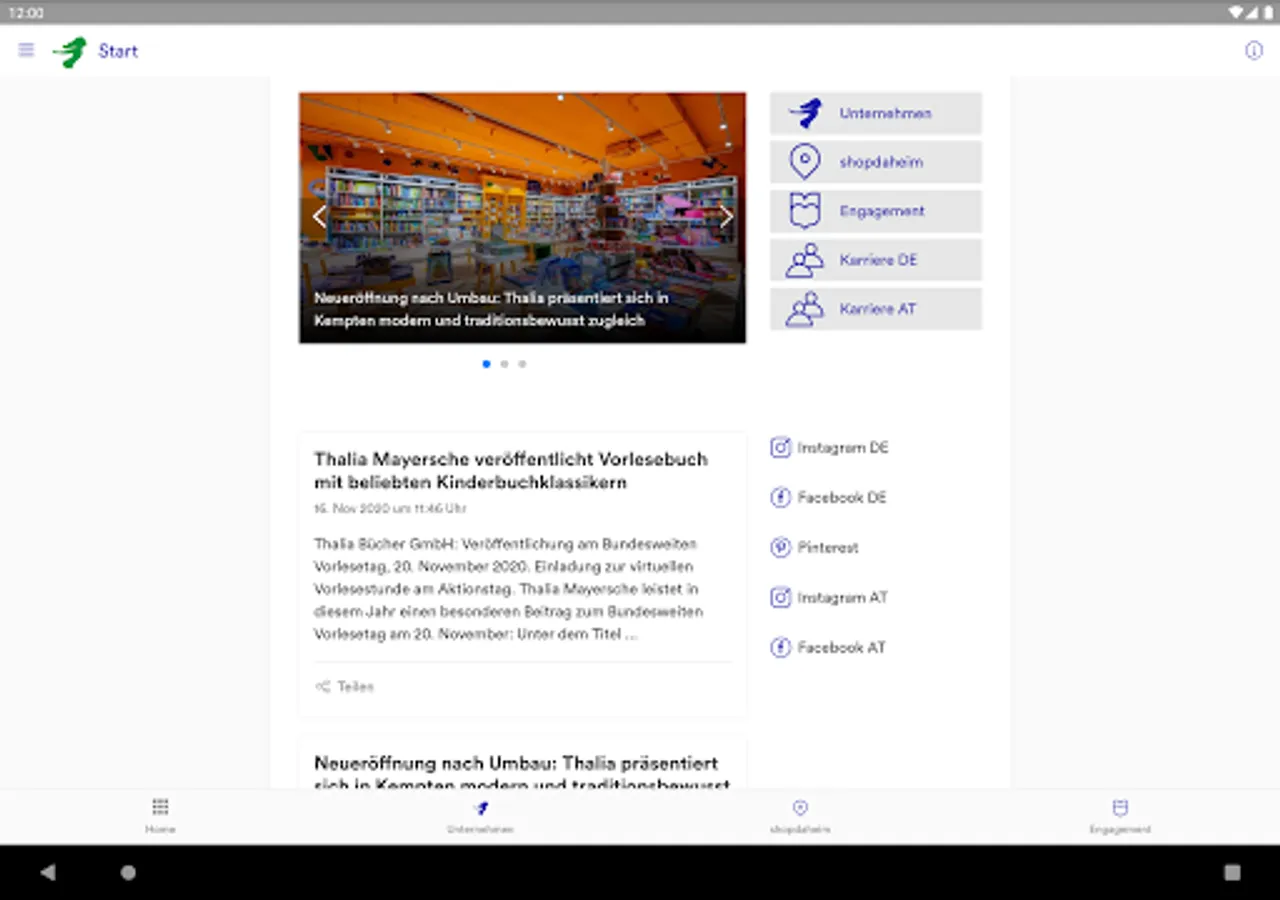Viewport: 1280px width, 900px height.
Task: Open the Karriere AT tile
Action: coord(876,309)
